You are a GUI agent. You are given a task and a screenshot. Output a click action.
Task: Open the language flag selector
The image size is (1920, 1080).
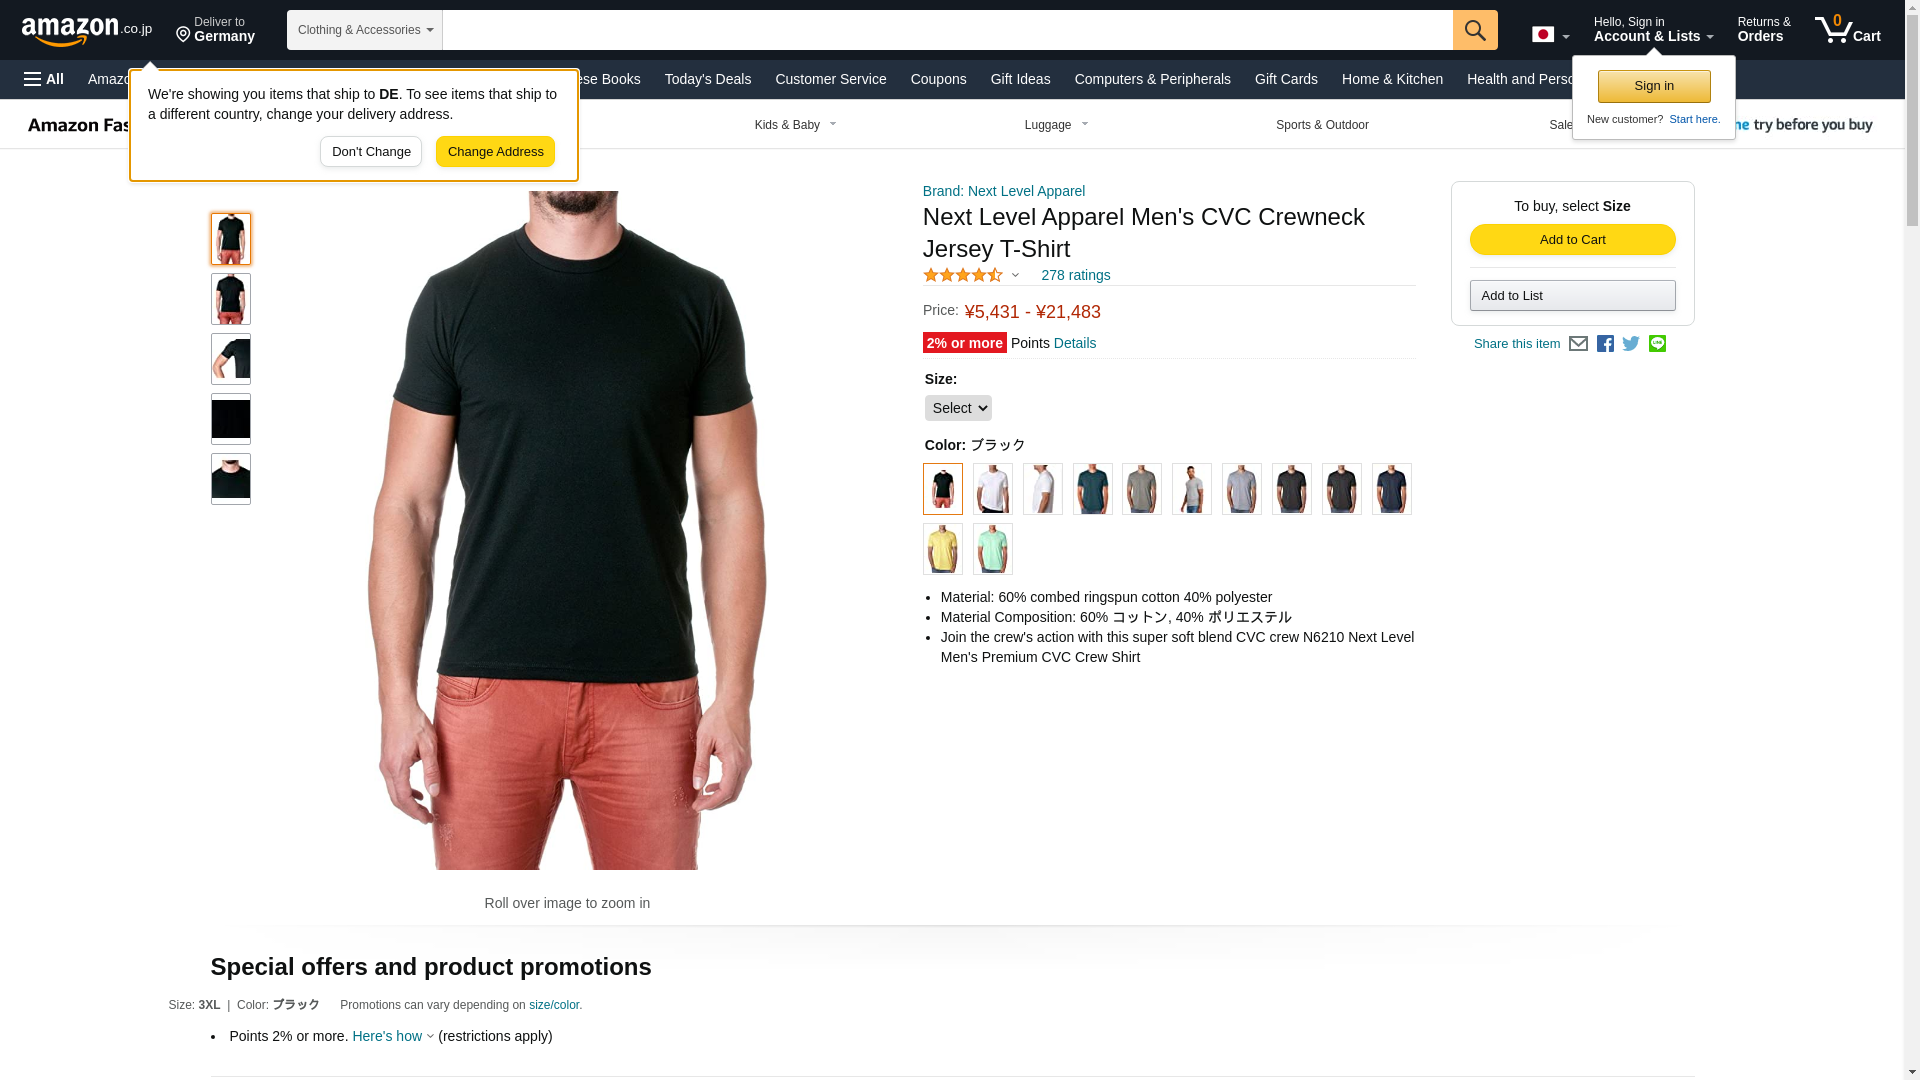(1550, 35)
